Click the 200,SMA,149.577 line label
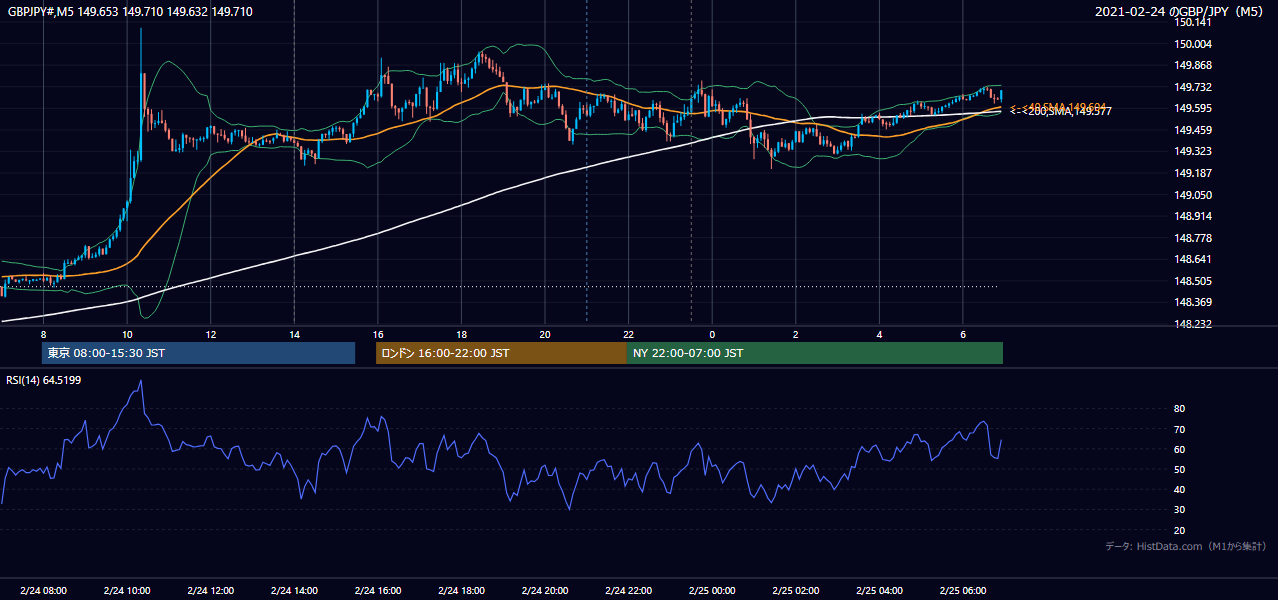Screen dimensions: 1278x600 1061,111
